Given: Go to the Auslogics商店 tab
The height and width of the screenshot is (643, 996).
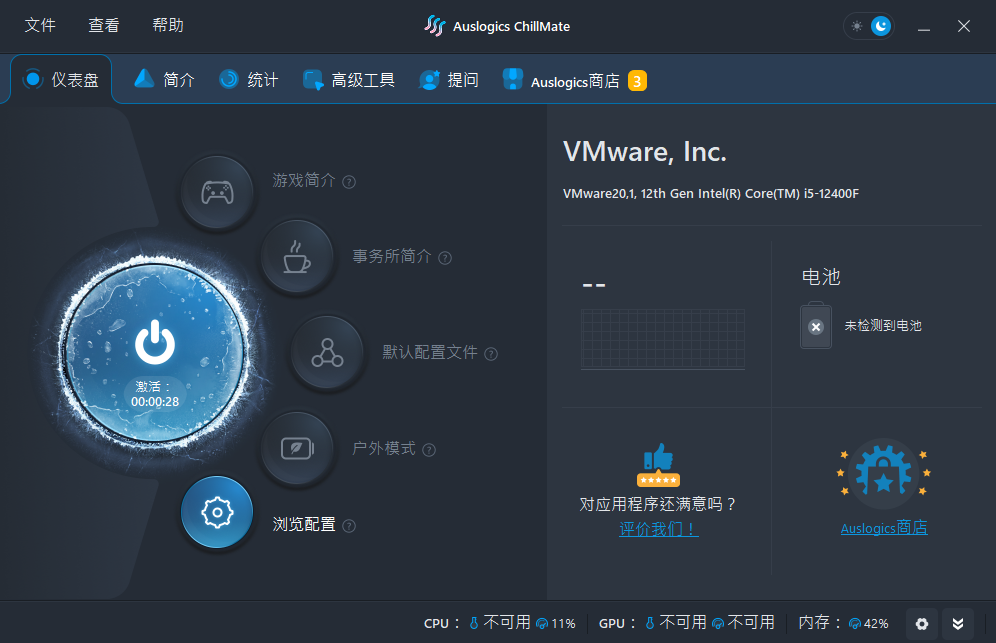Looking at the screenshot, I should [x=574, y=81].
